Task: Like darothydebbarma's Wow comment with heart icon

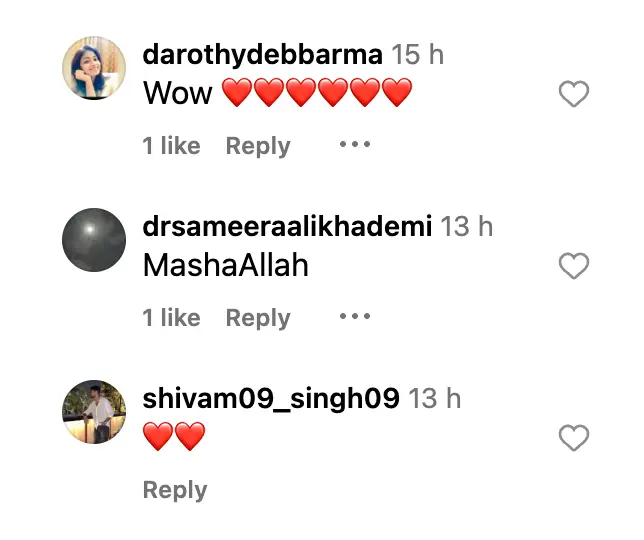Action: pyautogui.click(x=574, y=94)
